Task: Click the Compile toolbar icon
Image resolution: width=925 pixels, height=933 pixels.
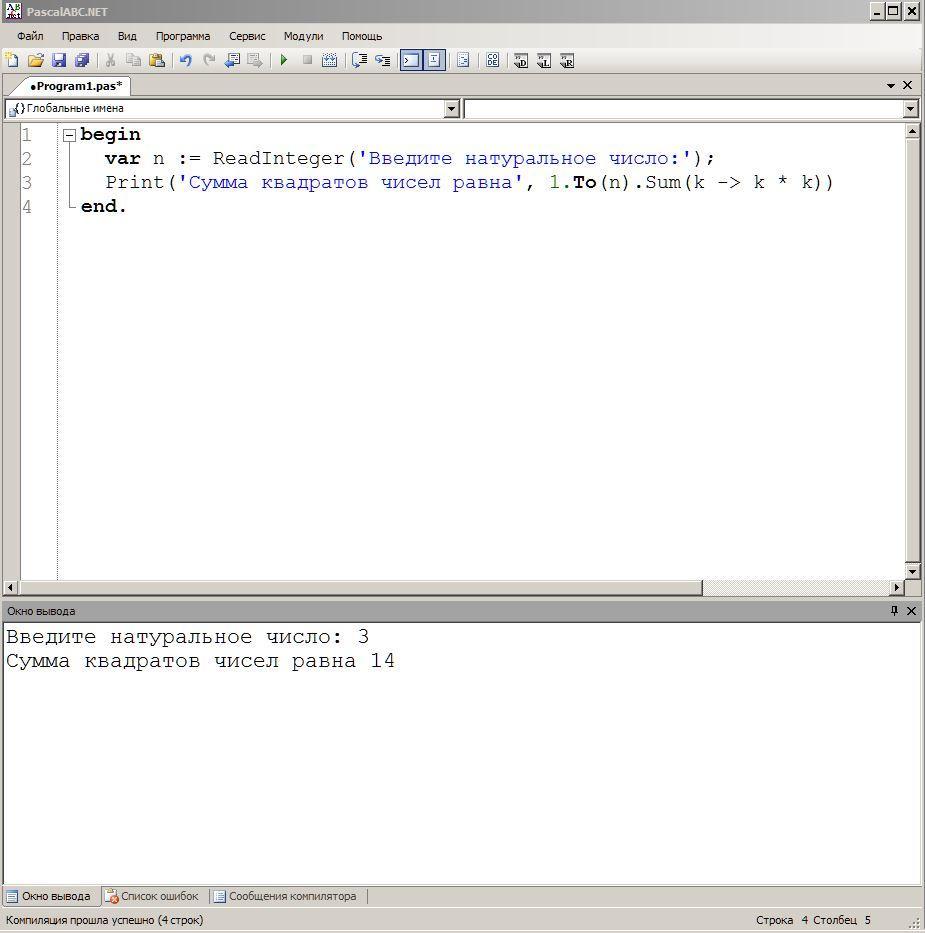Action: [x=329, y=60]
